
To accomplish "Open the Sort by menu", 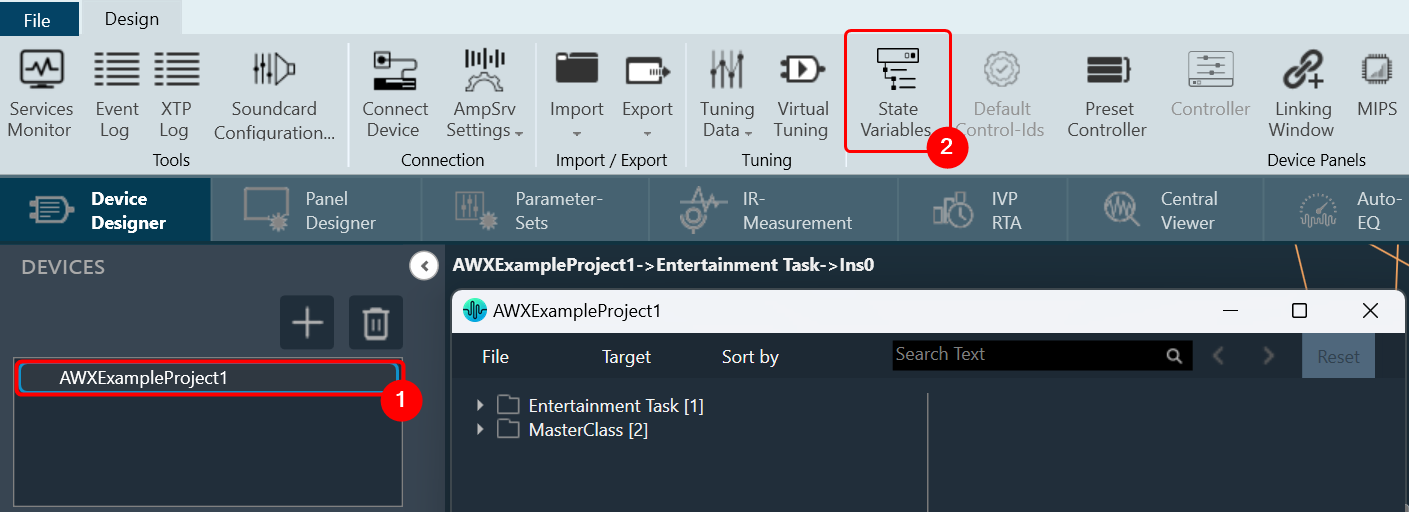I will pos(750,357).
